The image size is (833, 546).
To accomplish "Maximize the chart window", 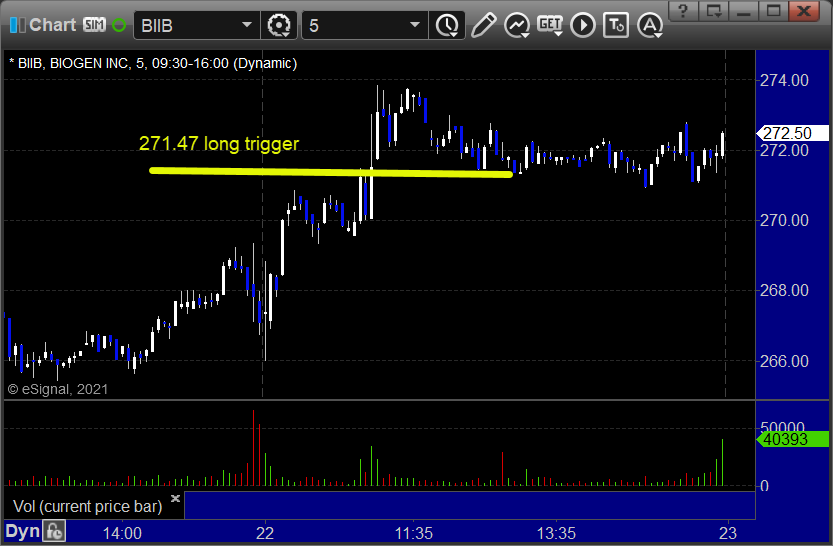I will (x=774, y=11).
